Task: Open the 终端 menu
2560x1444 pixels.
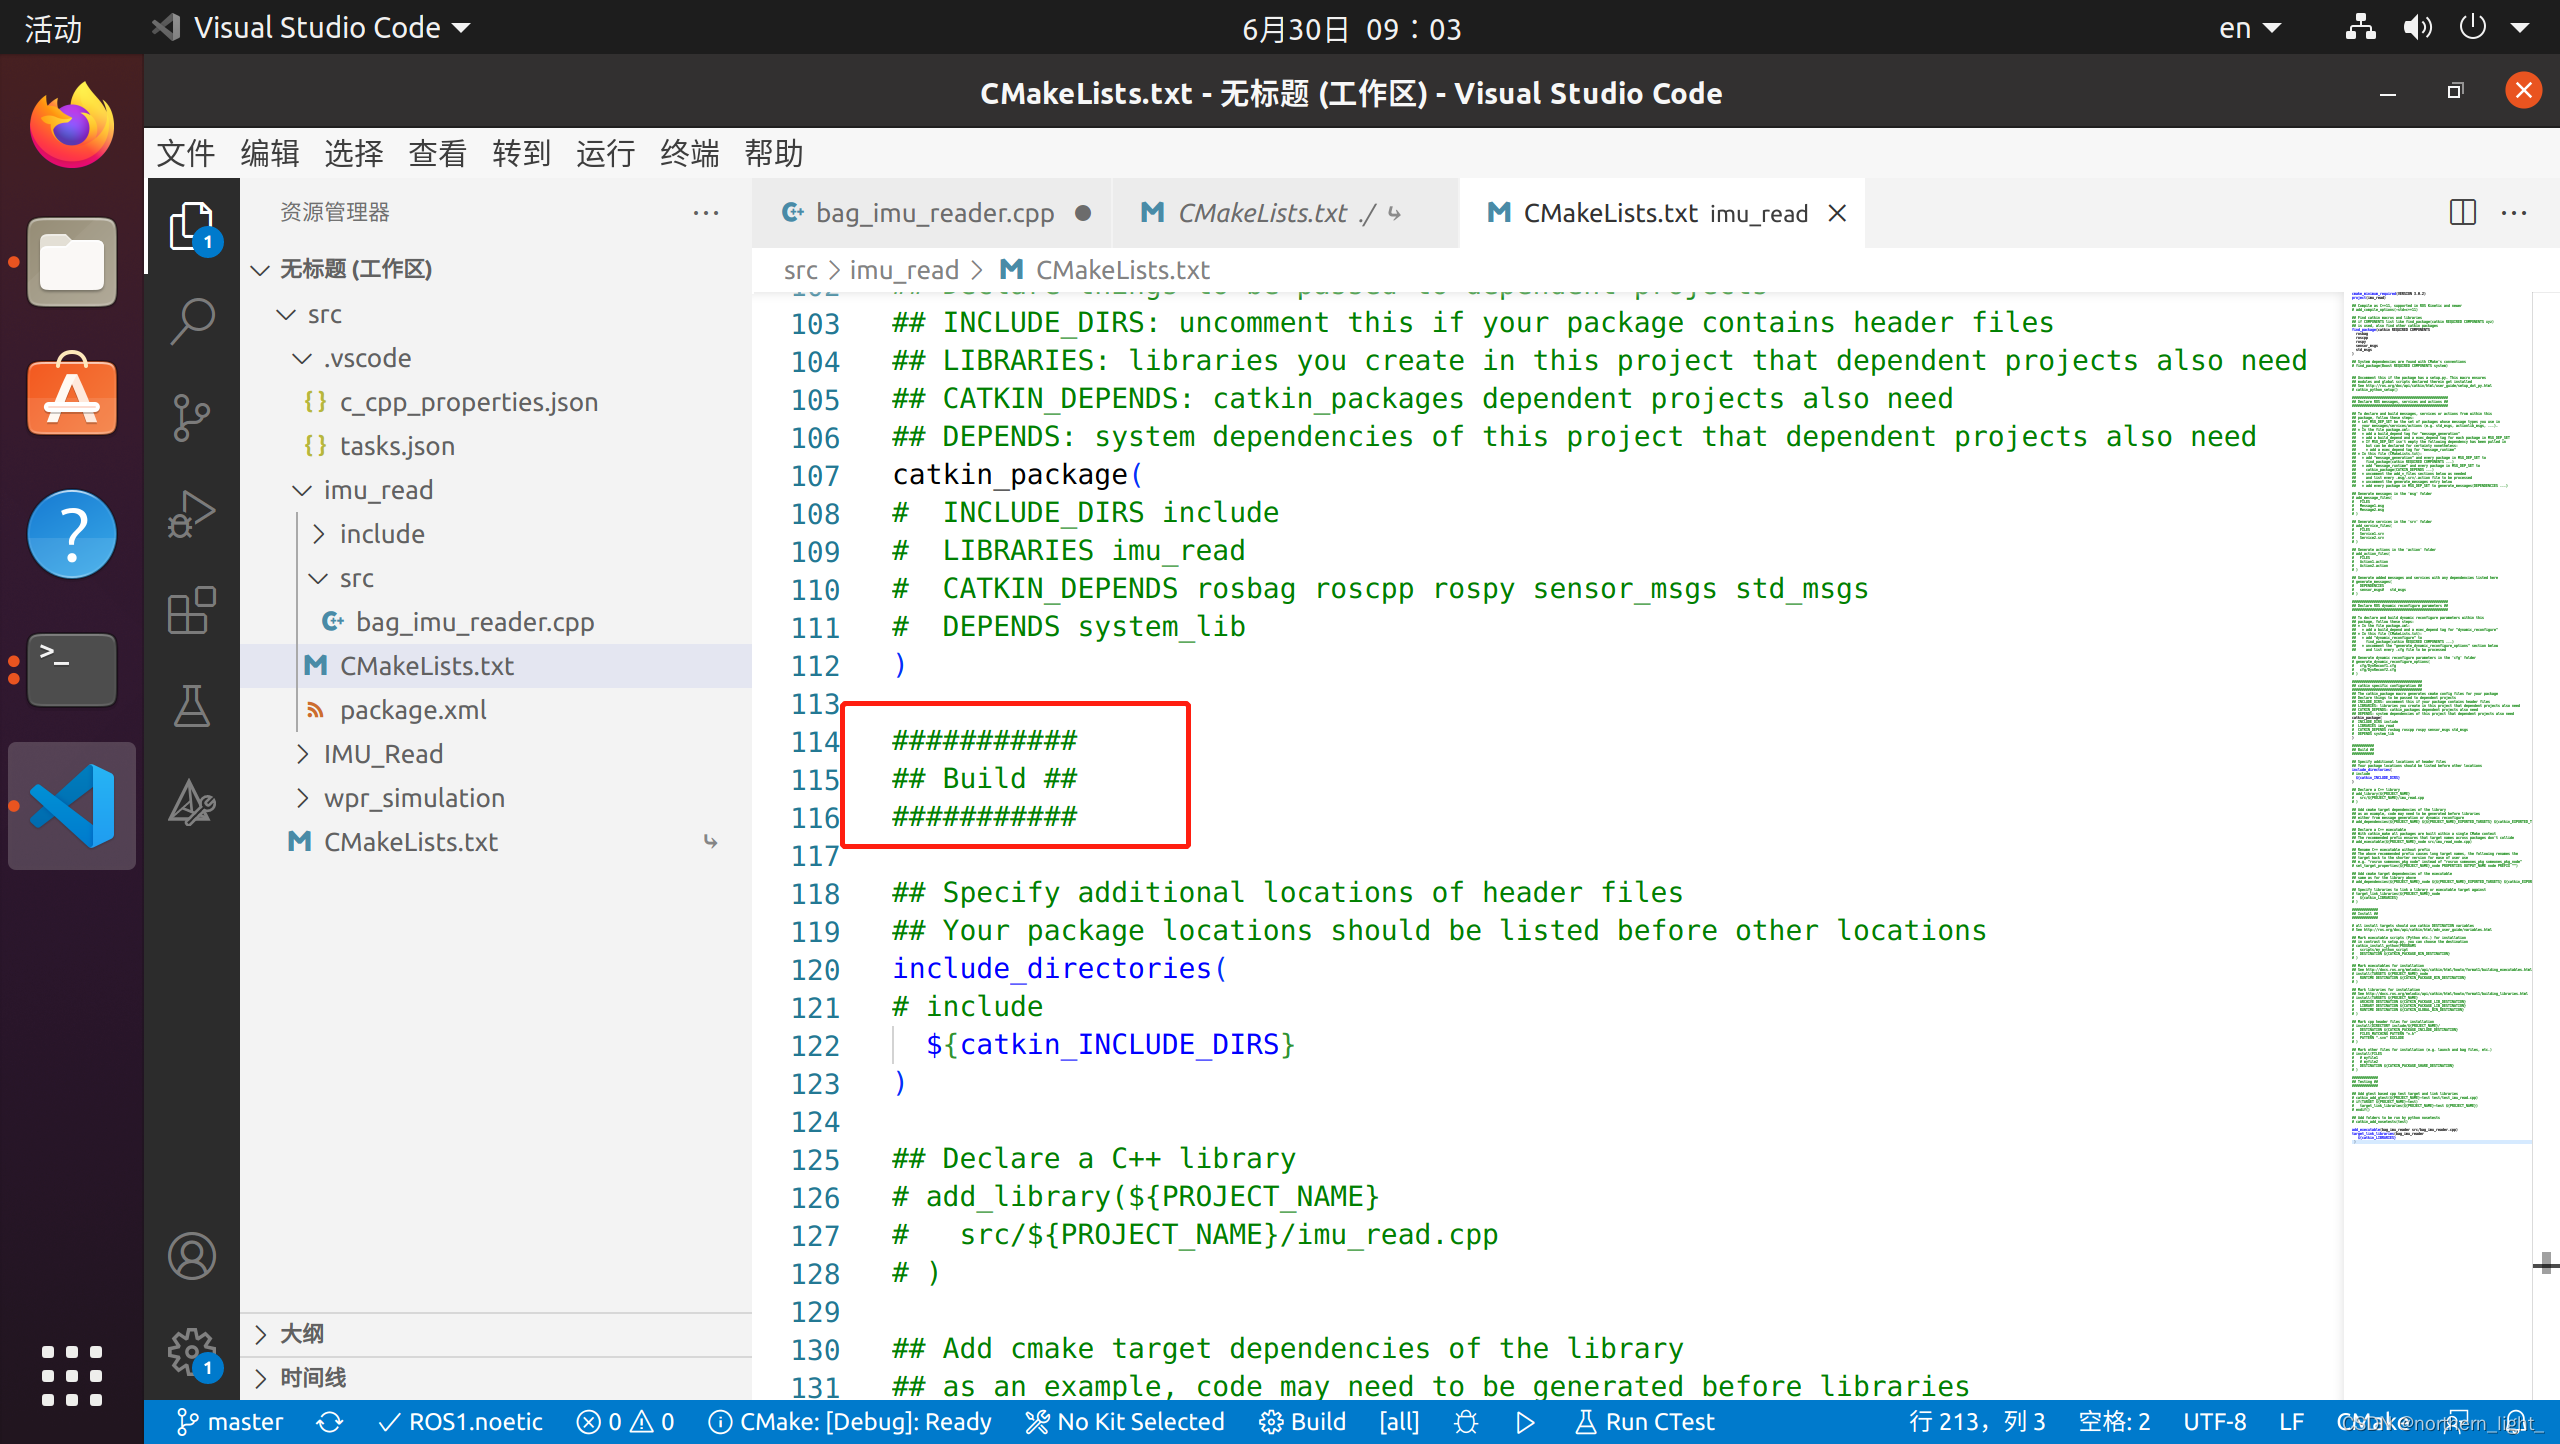Action: click(x=689, y=153)
